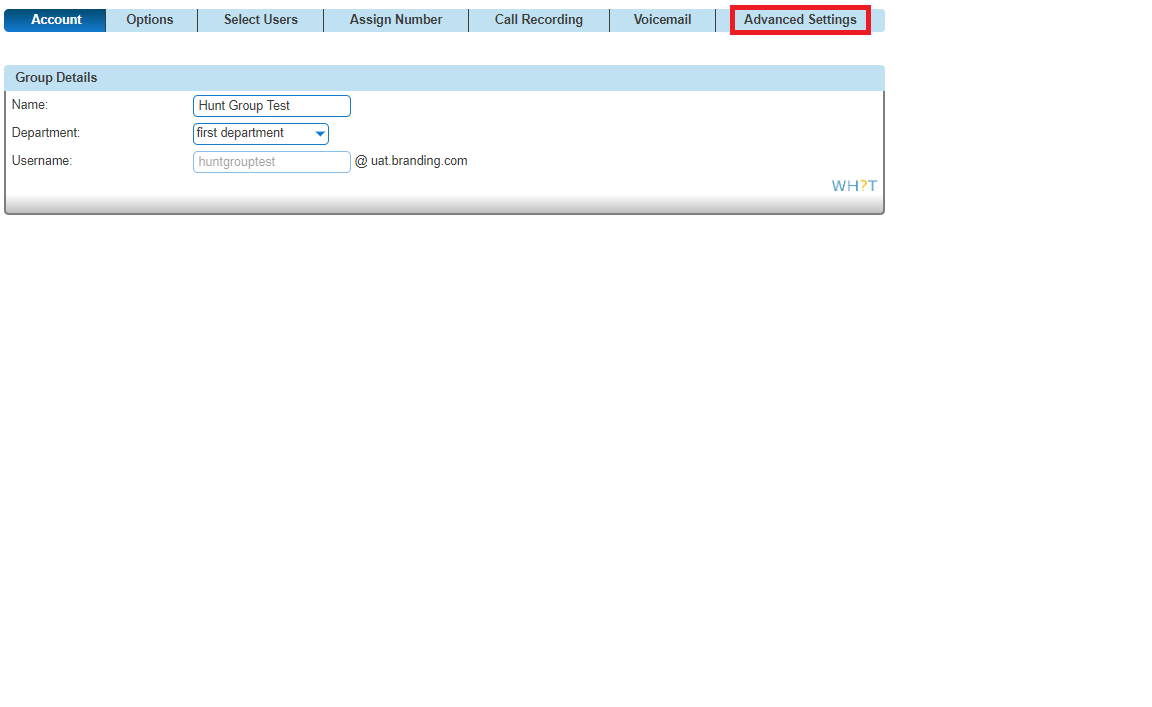Click the Username field huntgrouptest
The width and height of the screenshot is (1152, 707).
[x=272, y=162]
